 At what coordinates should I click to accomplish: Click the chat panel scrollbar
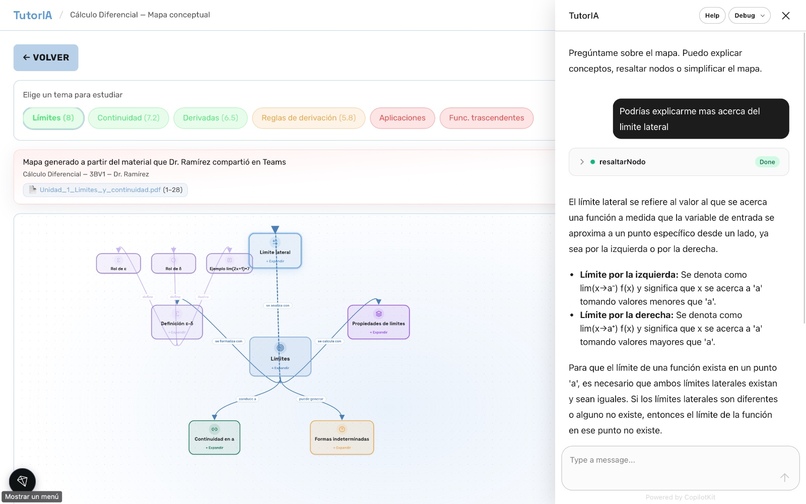pyautogui.click(x=803, y=177)
